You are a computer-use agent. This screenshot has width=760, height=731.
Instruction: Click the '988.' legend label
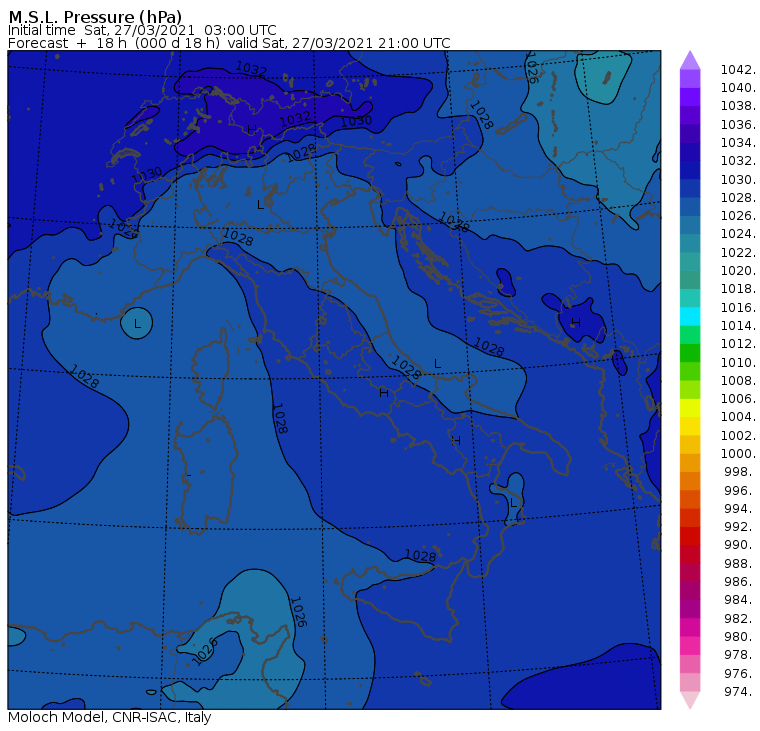coord(740,564)
